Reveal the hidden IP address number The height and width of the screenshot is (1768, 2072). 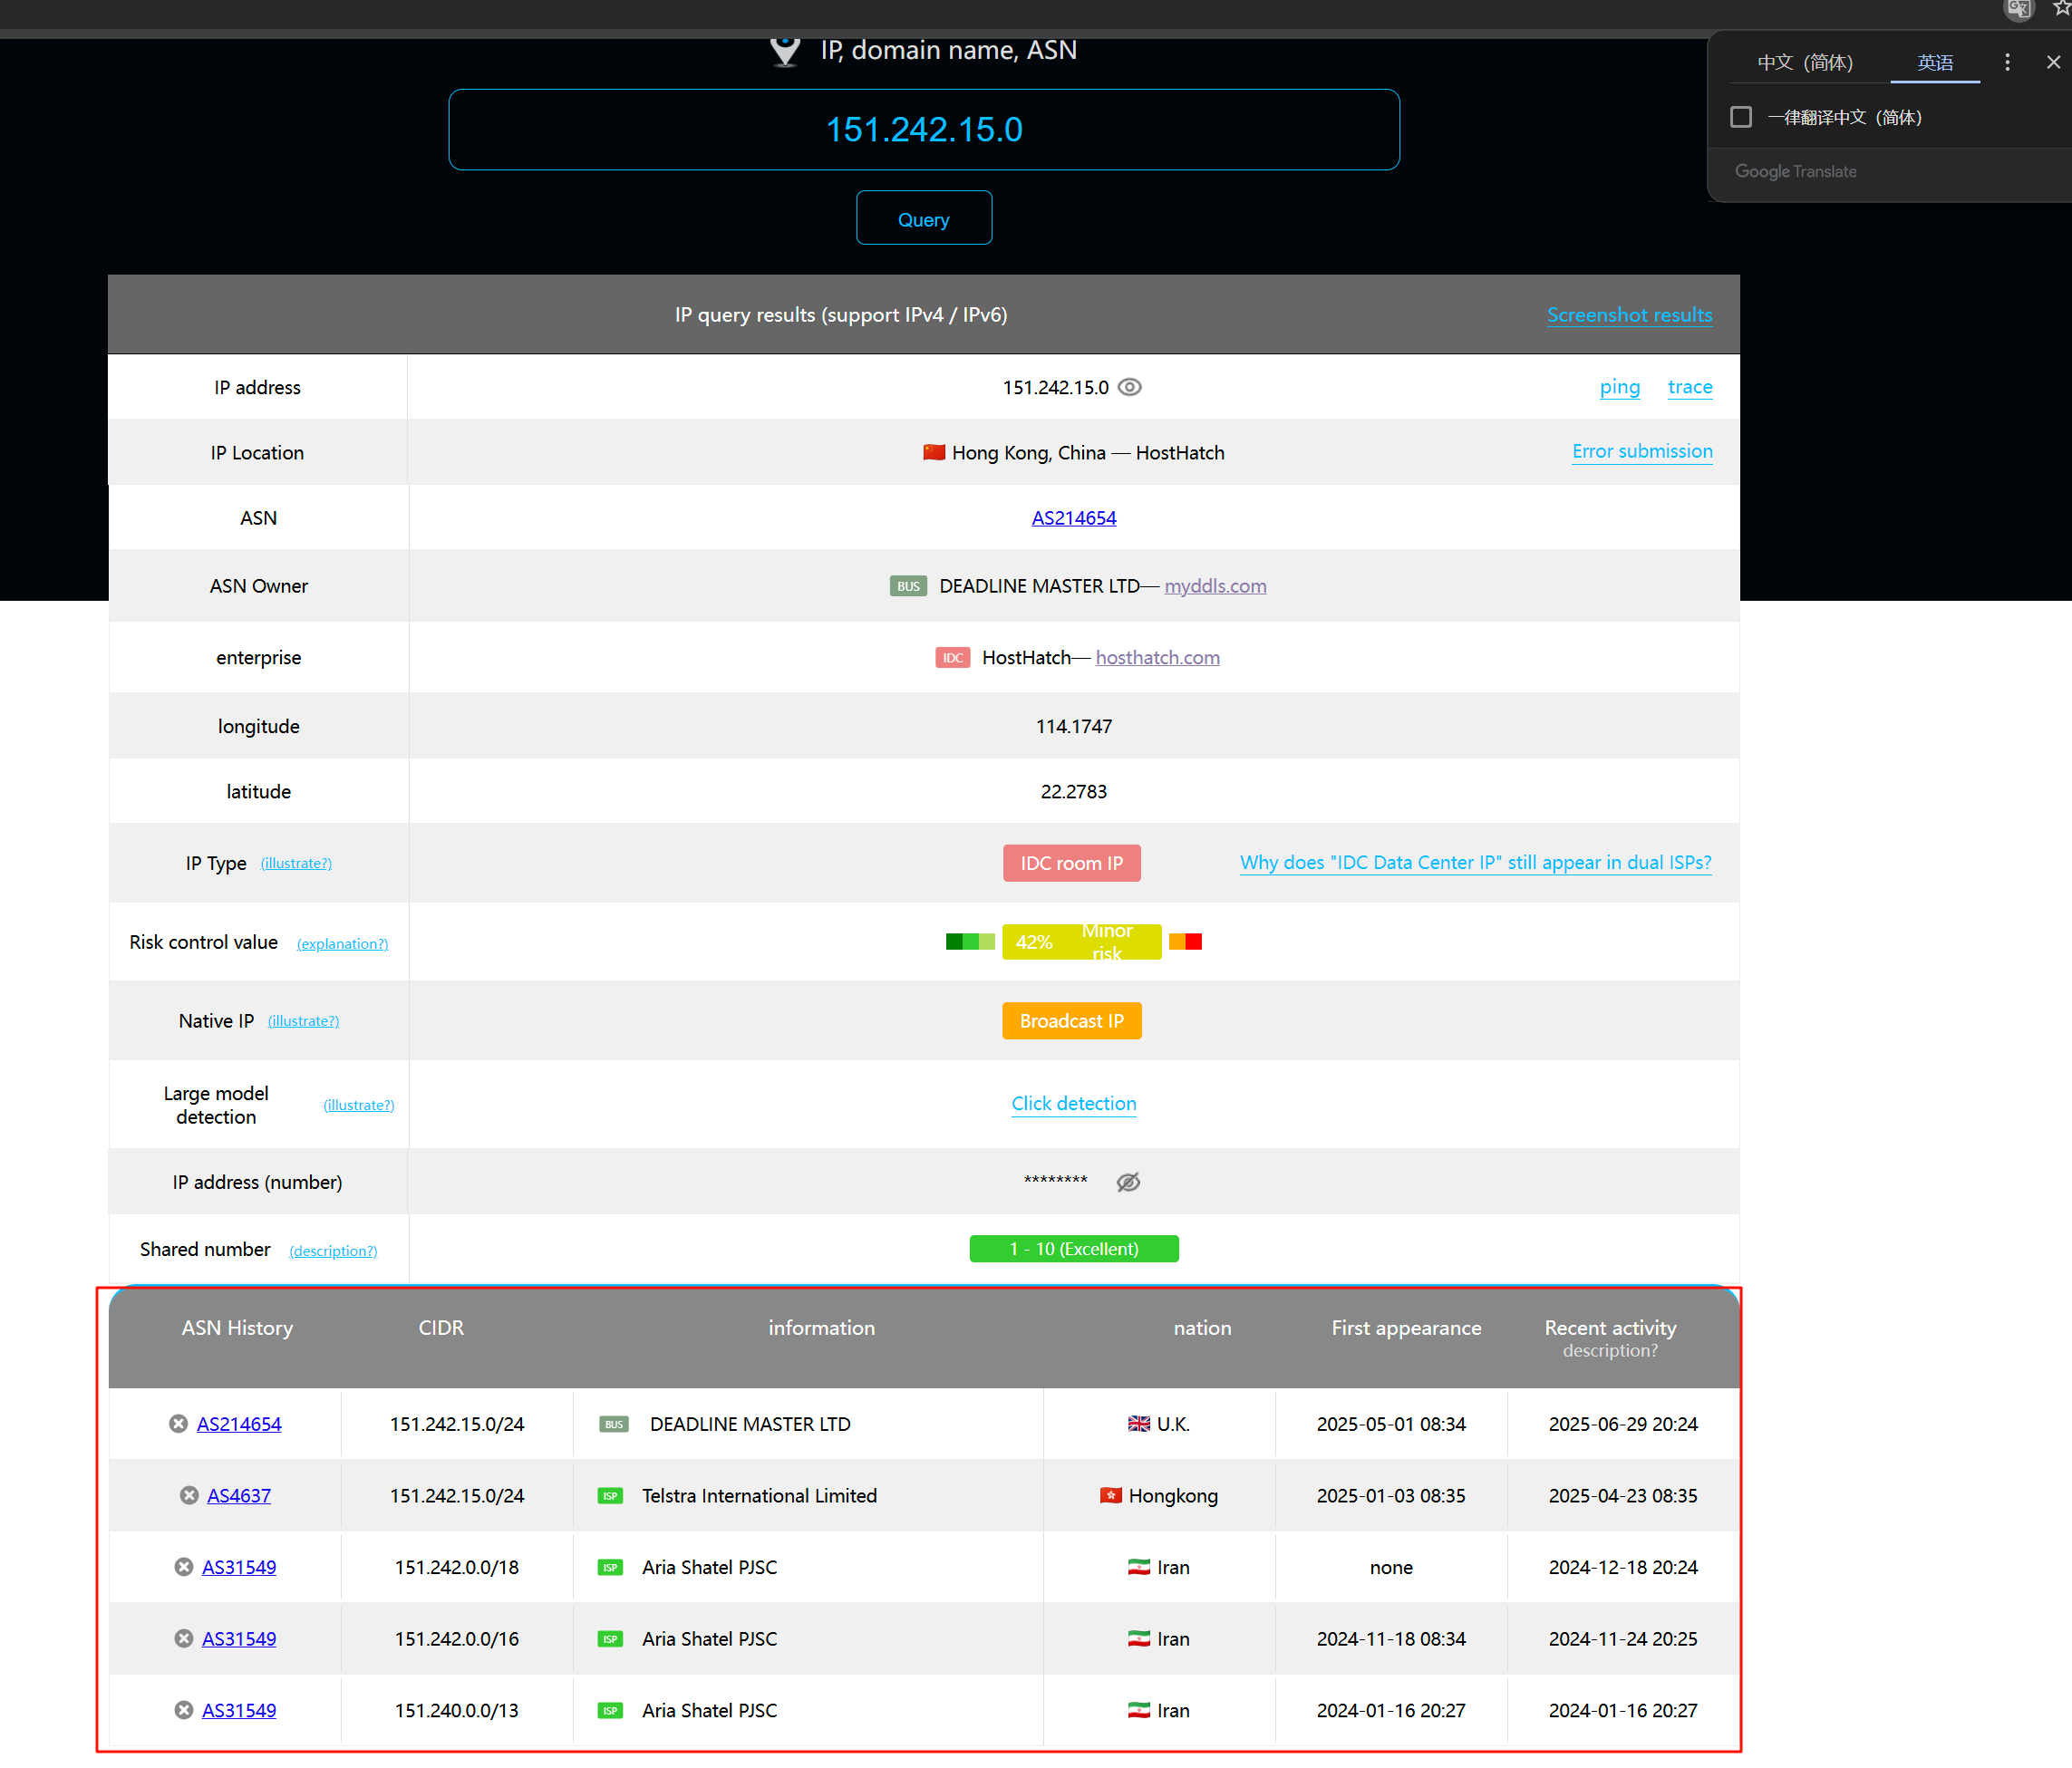point(1128,1182)
